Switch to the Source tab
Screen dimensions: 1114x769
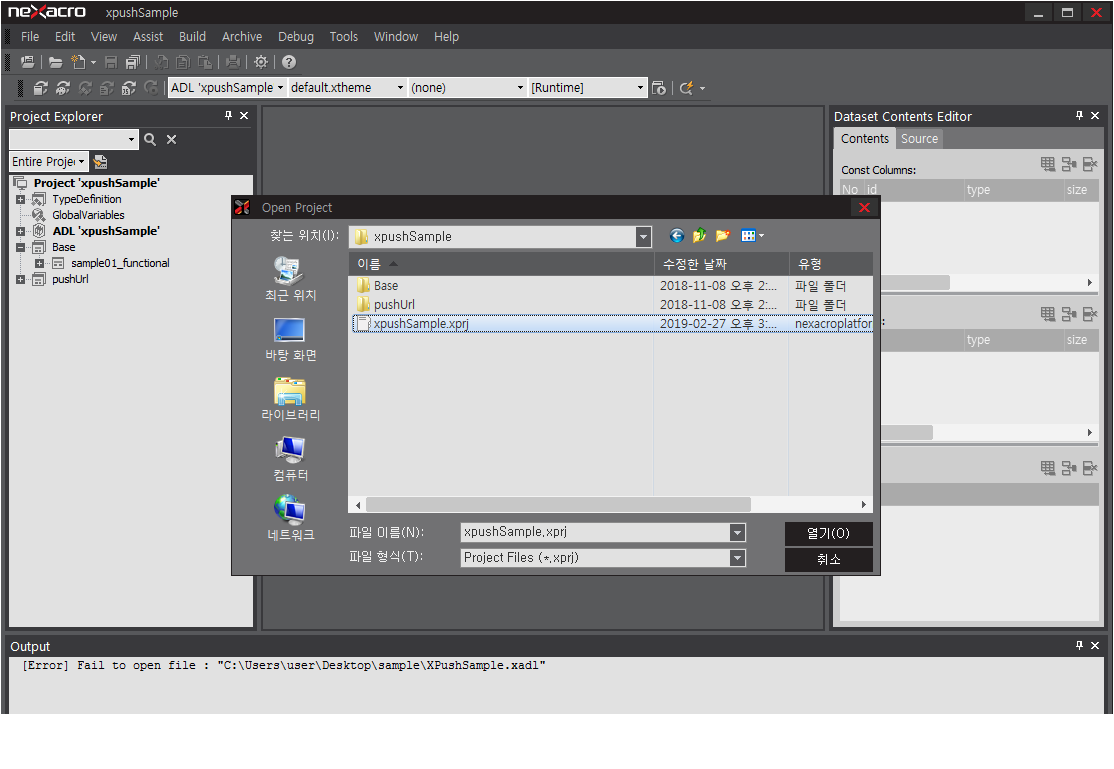[919, 139]
